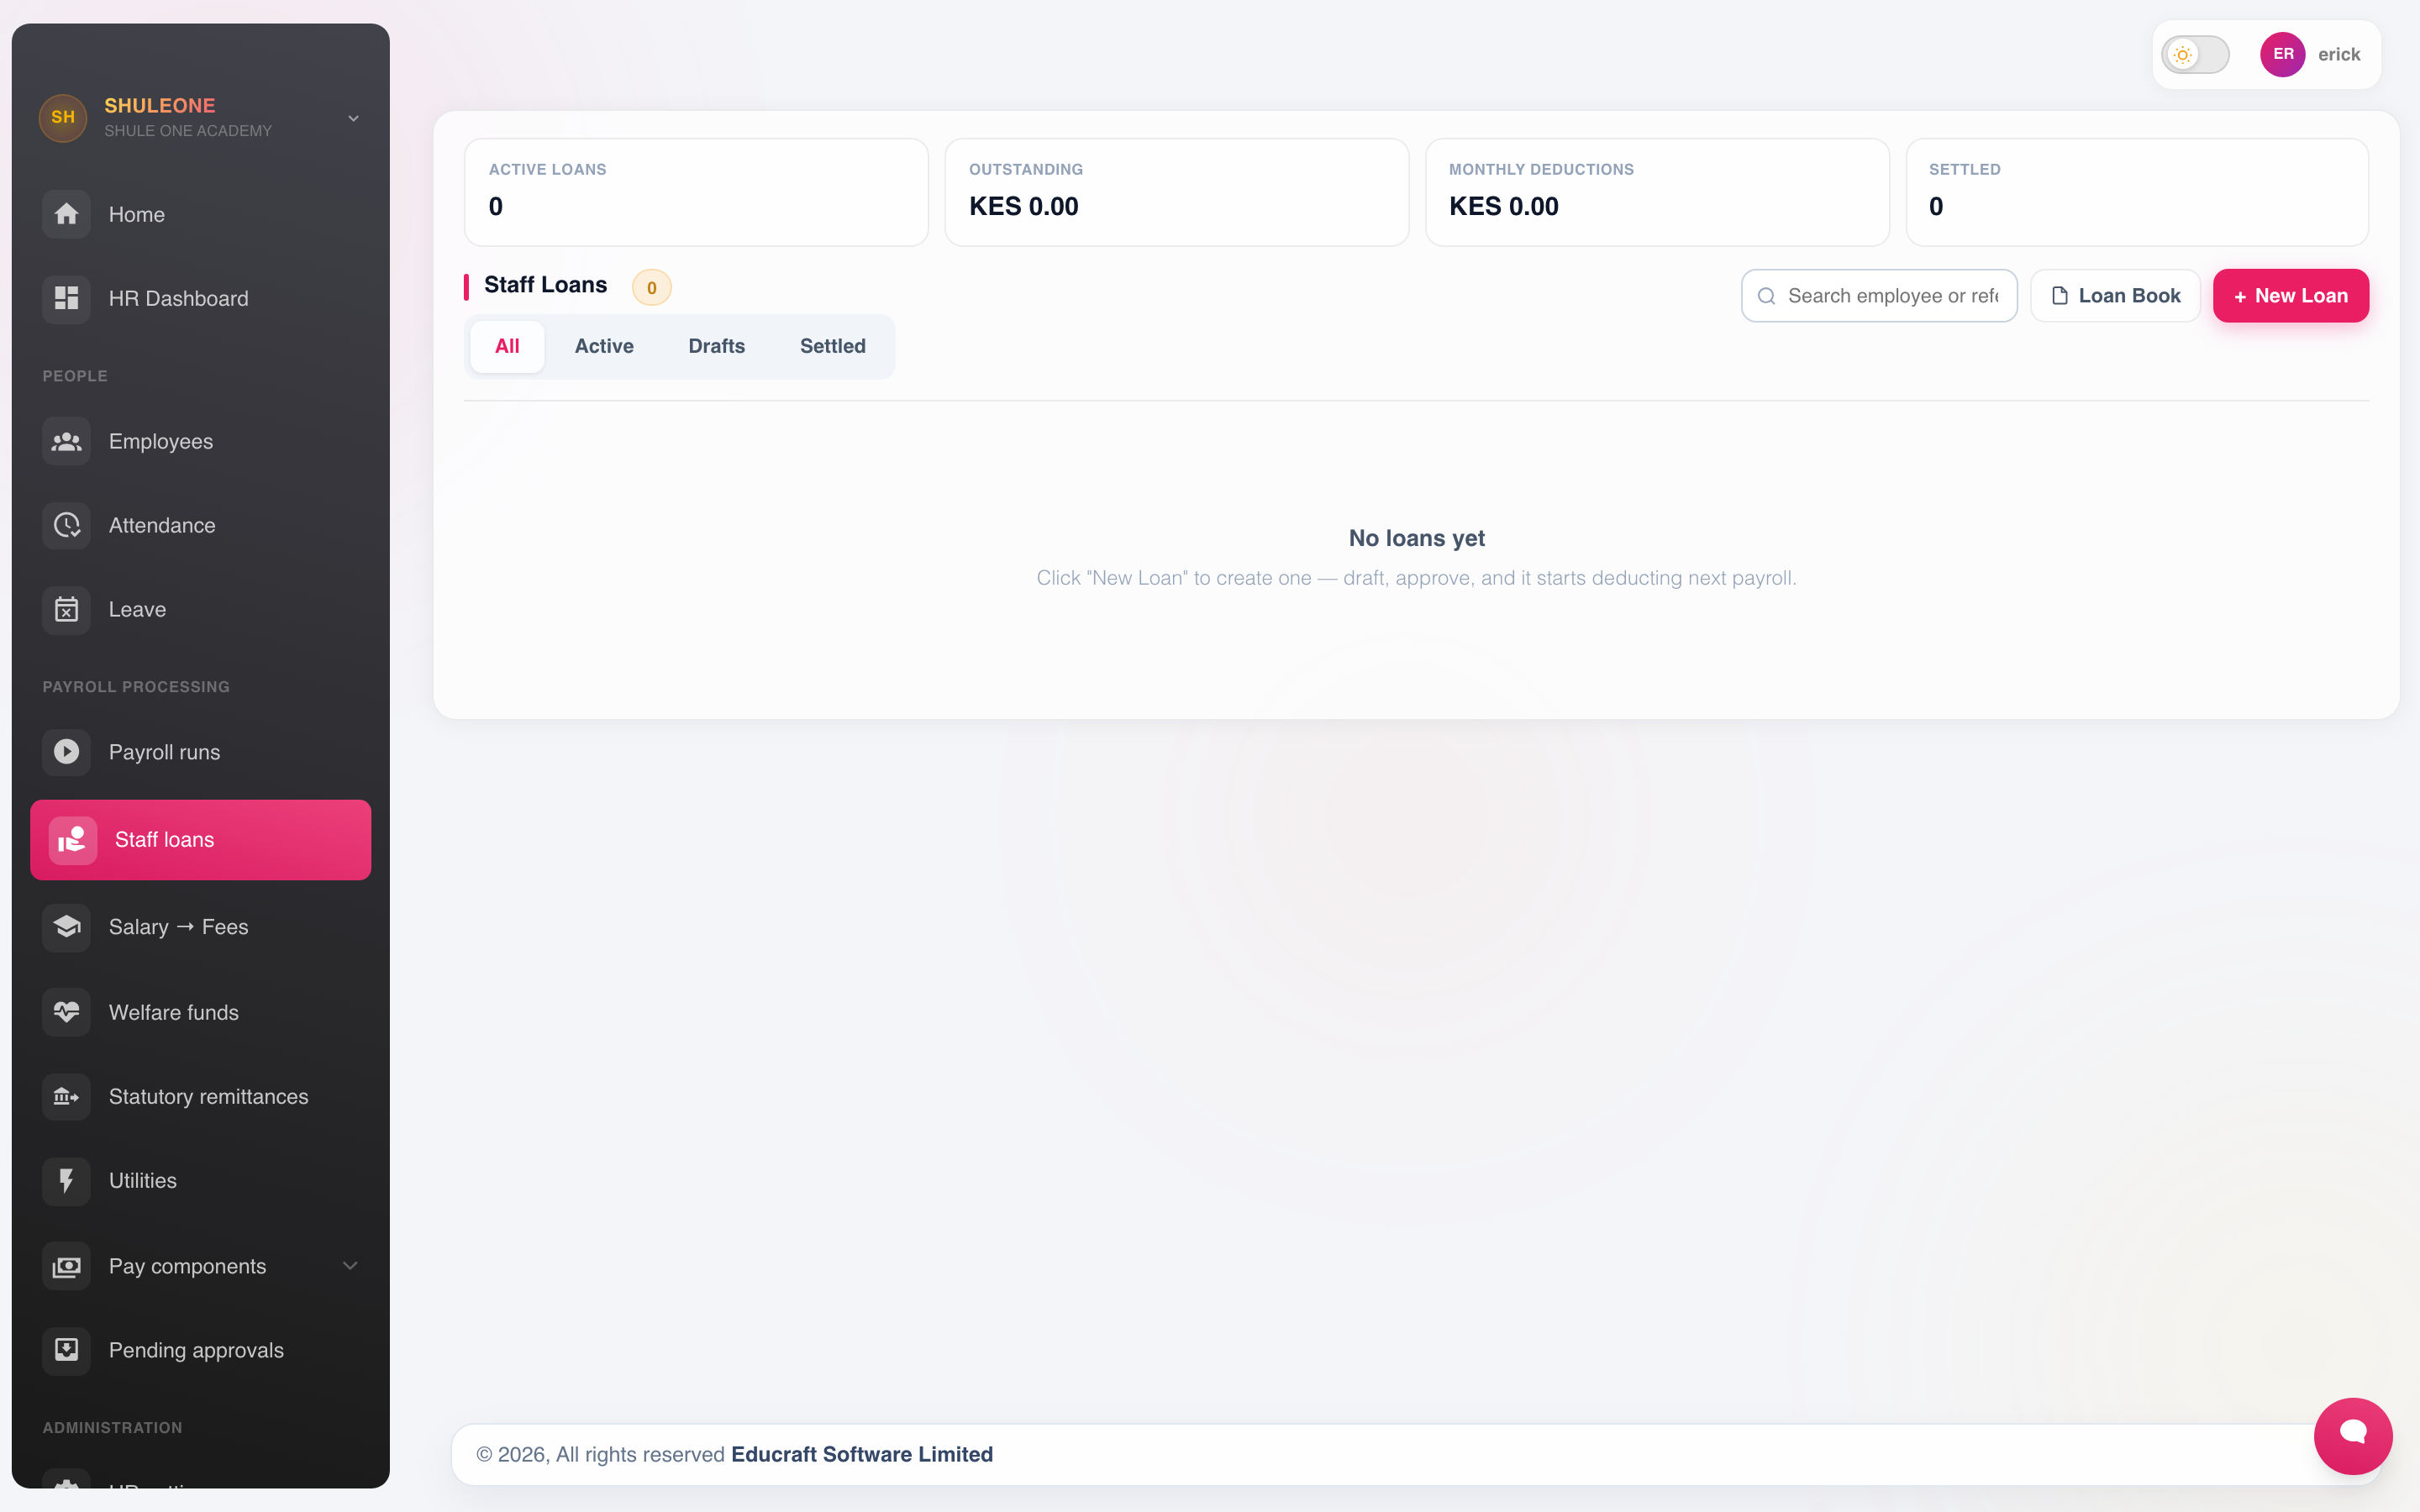The image size is (2420, 1512).
Task: Open HR Dashboard menu item
Action: click(x=201, y=298)
